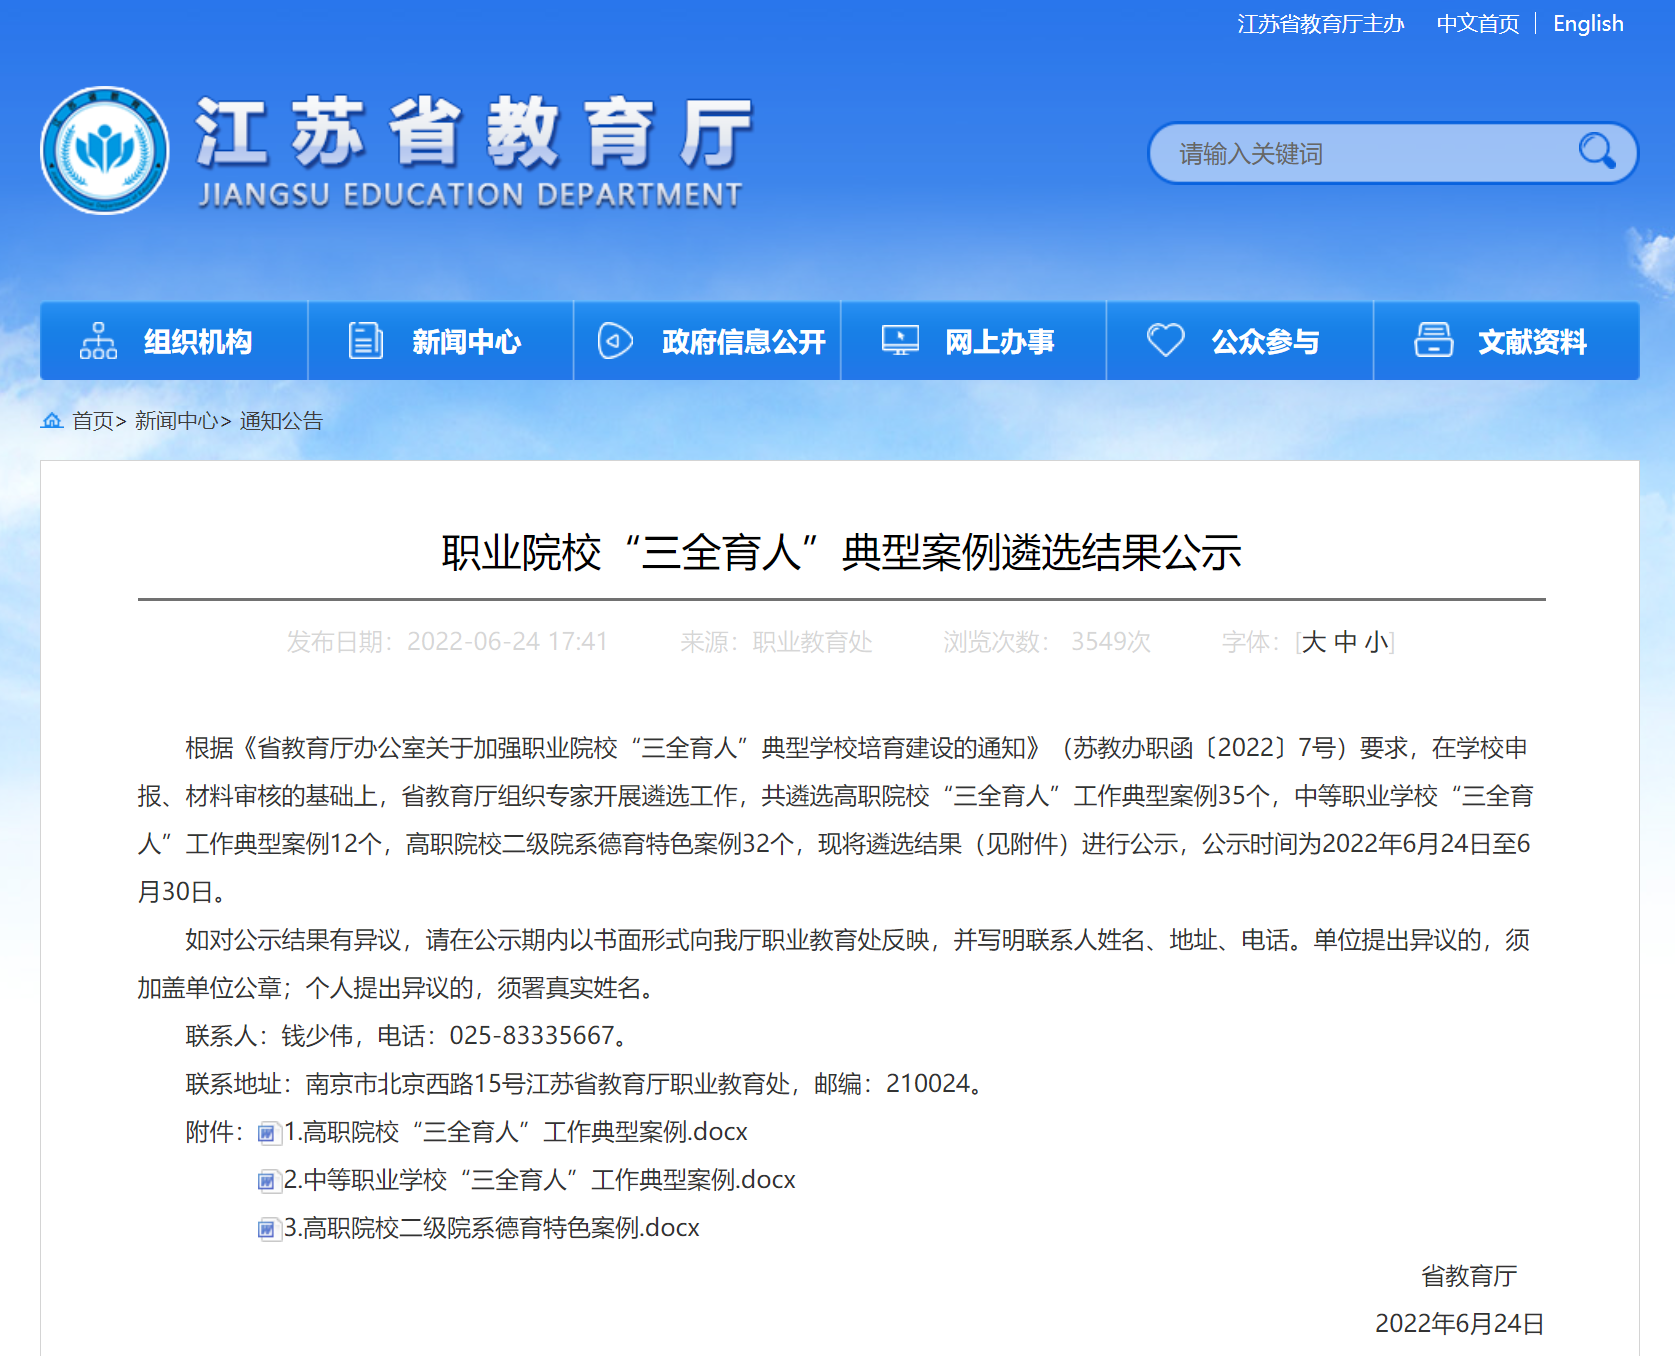Set font size to 中 (medium)

tap(1345, 642)
